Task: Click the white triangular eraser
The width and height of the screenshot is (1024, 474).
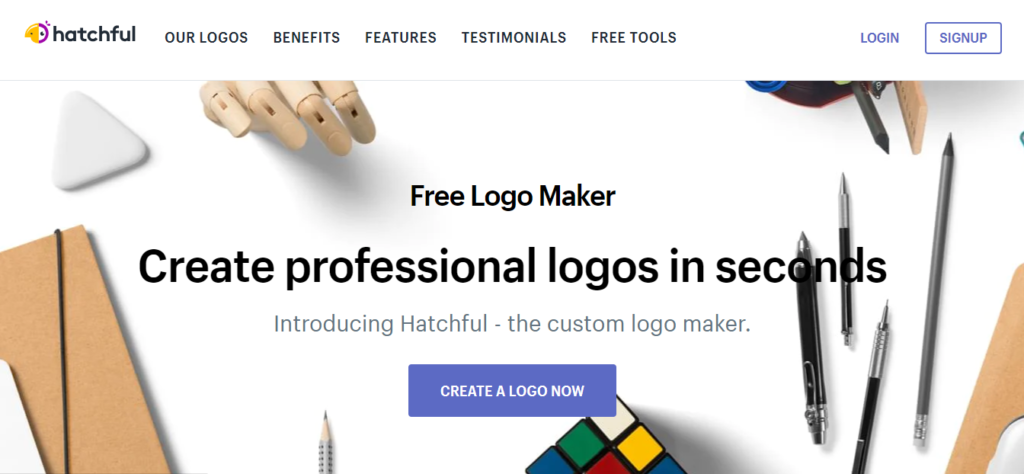Action: click(x=98, y=140)
